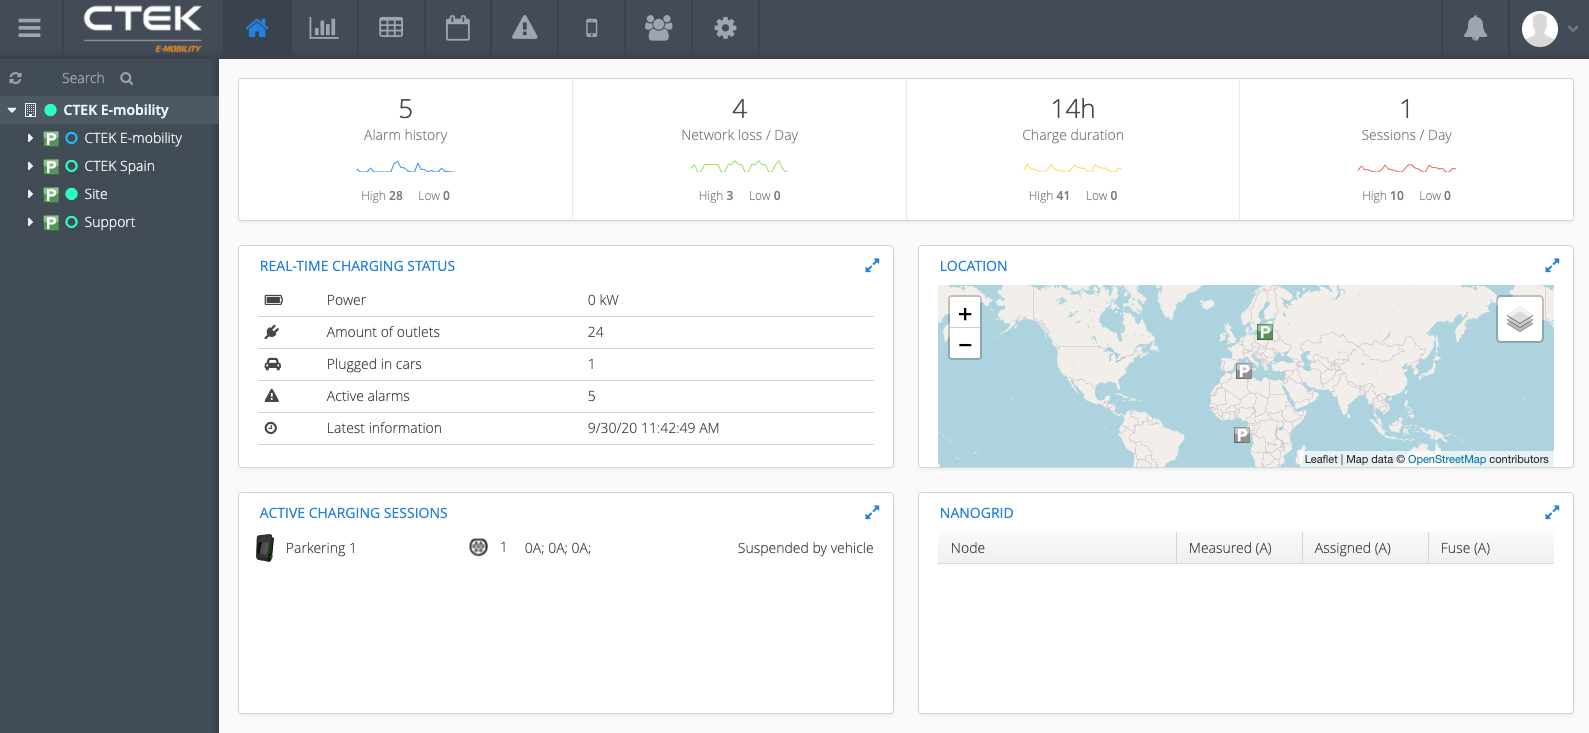Open the map layers control
Viewport: 1589px width, 733px height.
pyautogui.click(x=1520, y=319)
